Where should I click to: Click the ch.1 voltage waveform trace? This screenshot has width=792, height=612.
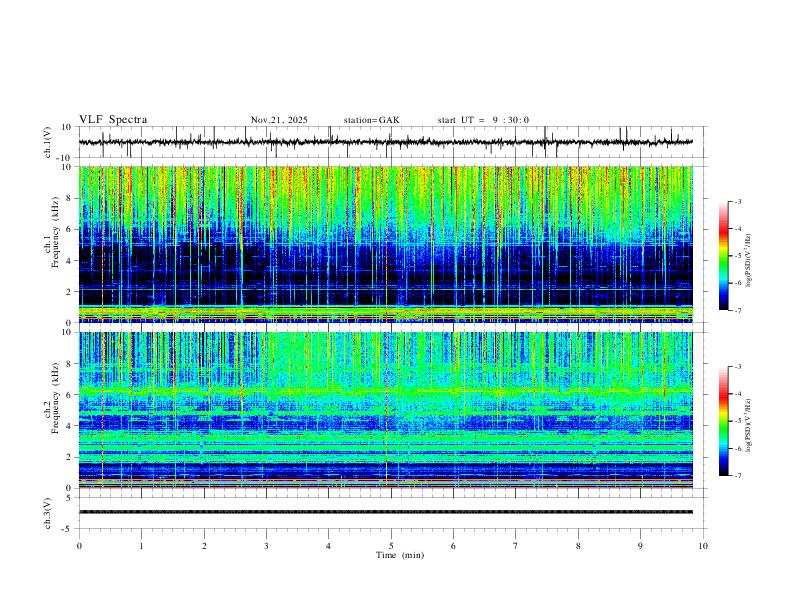(386, 142)
